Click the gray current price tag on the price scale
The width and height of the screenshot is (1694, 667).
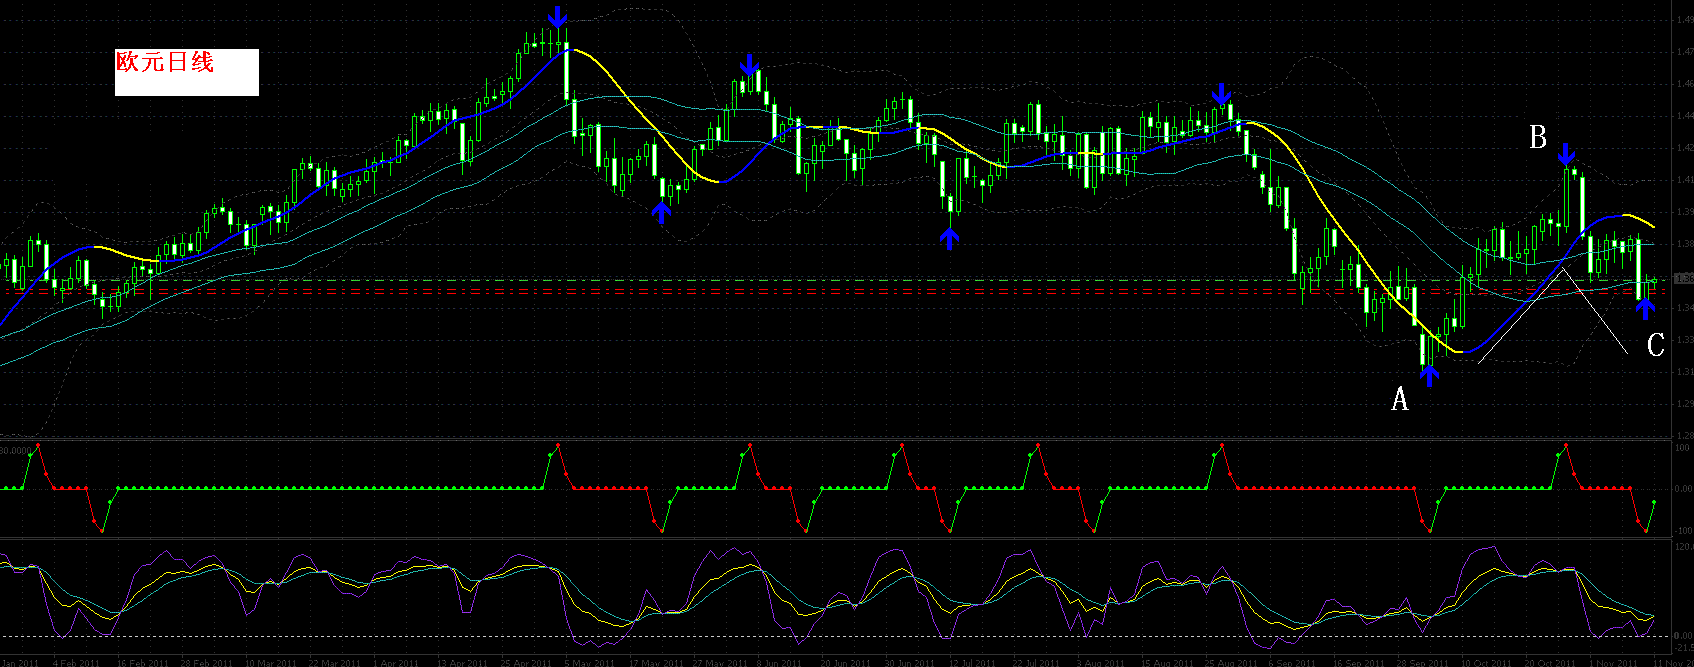click(x=1683, y=279)
